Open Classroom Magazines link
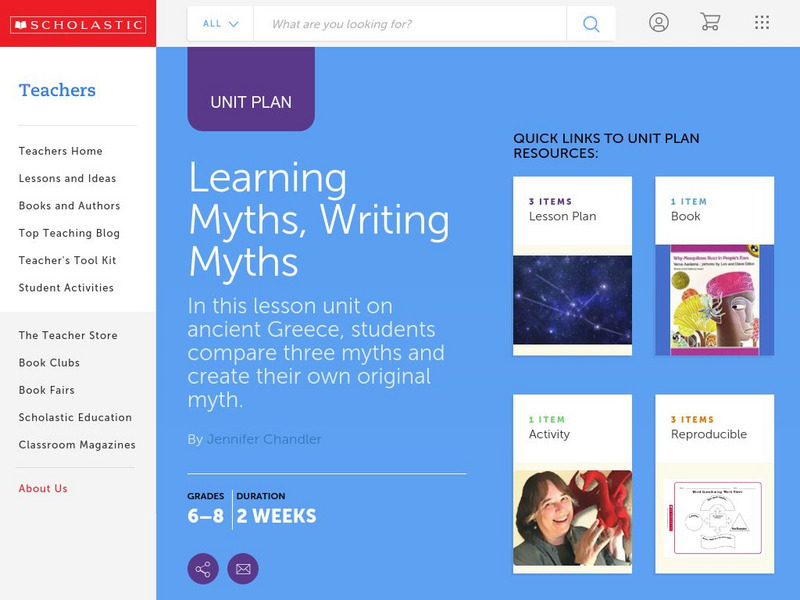 pyautogui.click(x=77, y=445)
